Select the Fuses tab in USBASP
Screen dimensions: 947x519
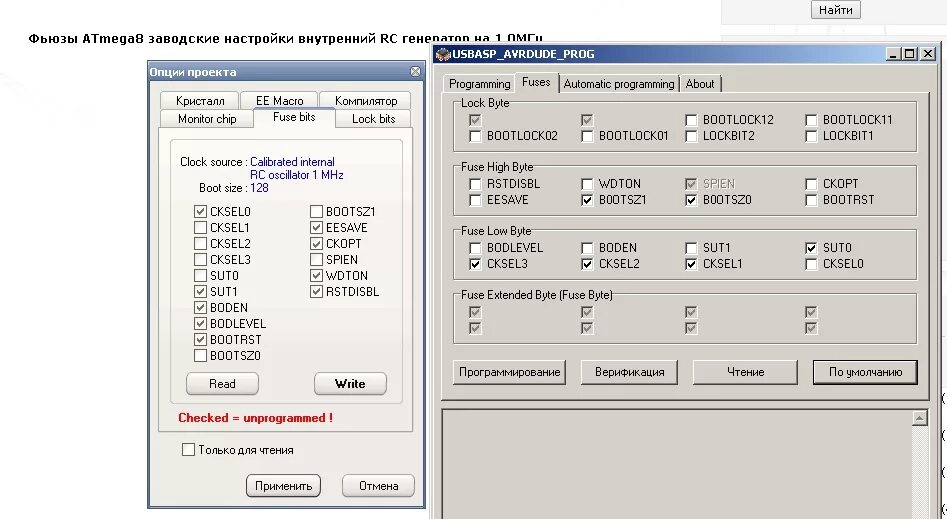click(536, 82)
